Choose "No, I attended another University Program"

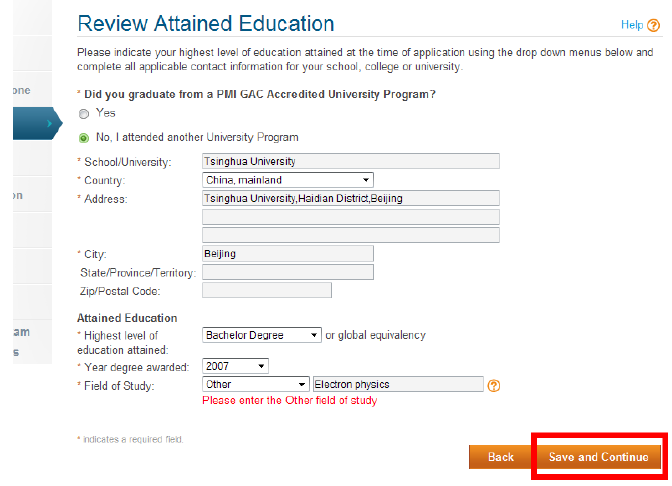point(84,138)
